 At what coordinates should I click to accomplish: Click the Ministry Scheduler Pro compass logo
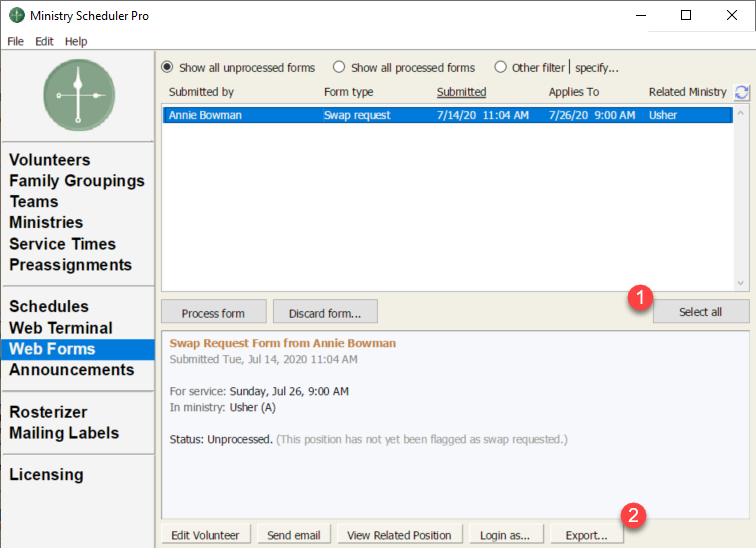[x=79, y=95]
